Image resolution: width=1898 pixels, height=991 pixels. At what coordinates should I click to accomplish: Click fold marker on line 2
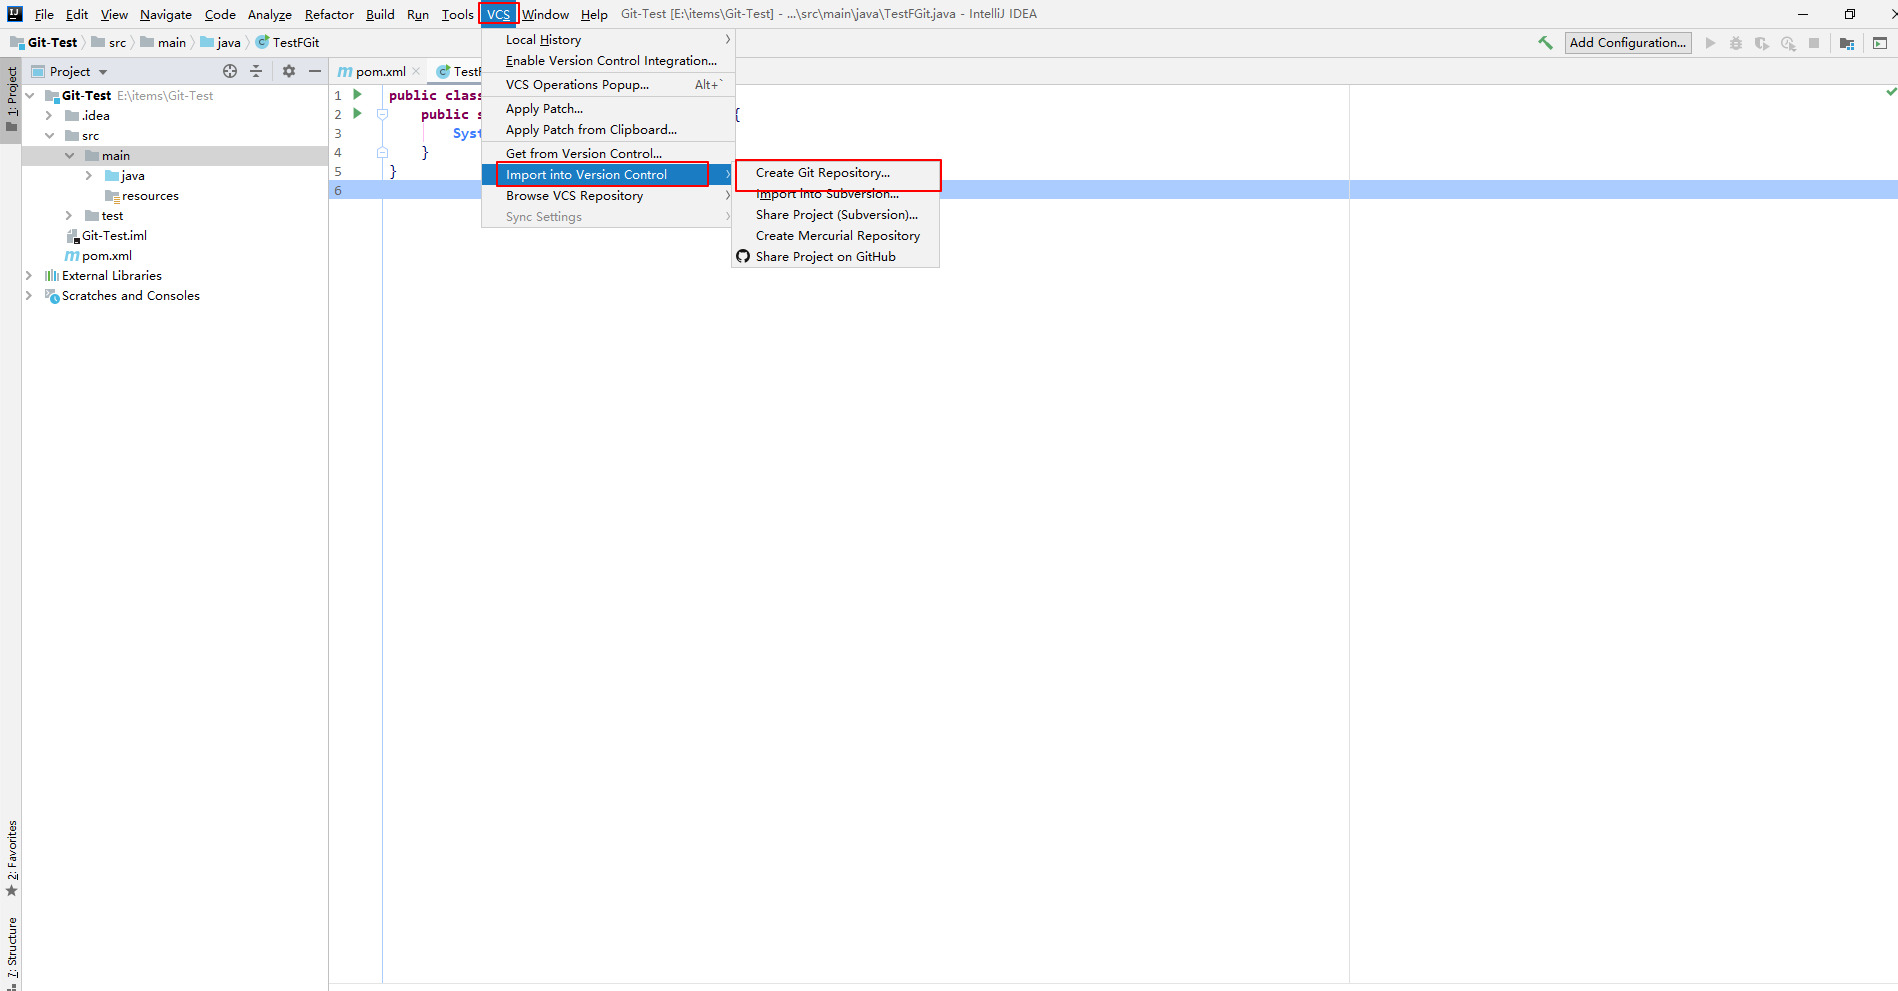tap(382, 114)
